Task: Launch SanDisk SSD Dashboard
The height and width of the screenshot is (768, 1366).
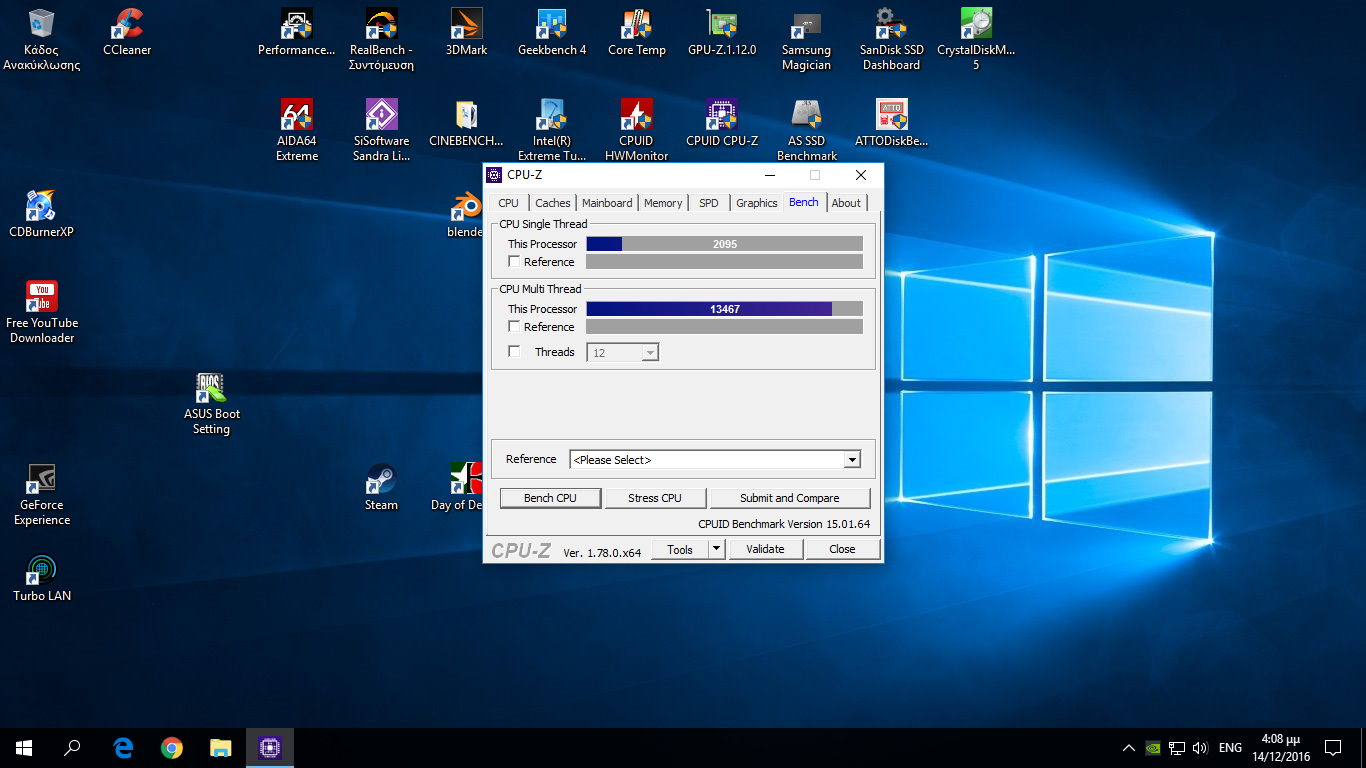Action: click(891, 40)
